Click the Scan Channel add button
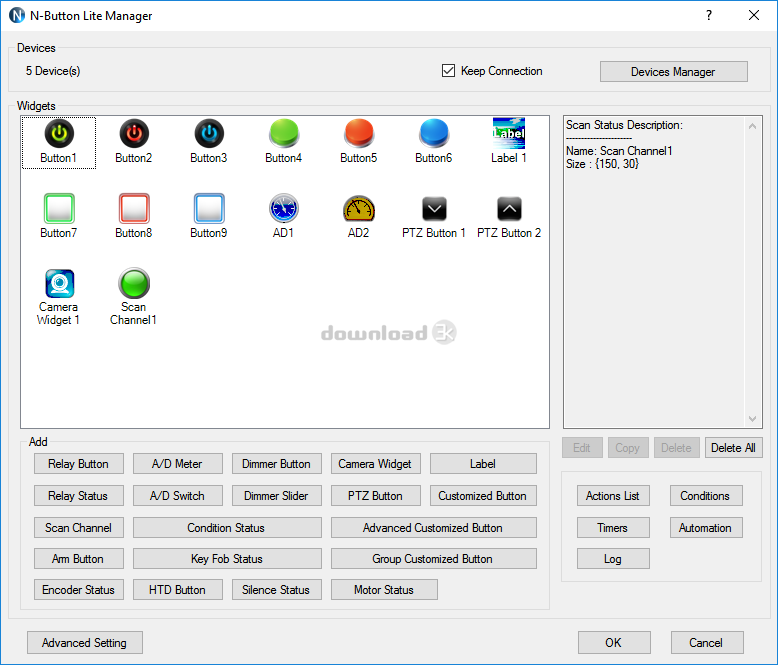 tap(78, 528)
